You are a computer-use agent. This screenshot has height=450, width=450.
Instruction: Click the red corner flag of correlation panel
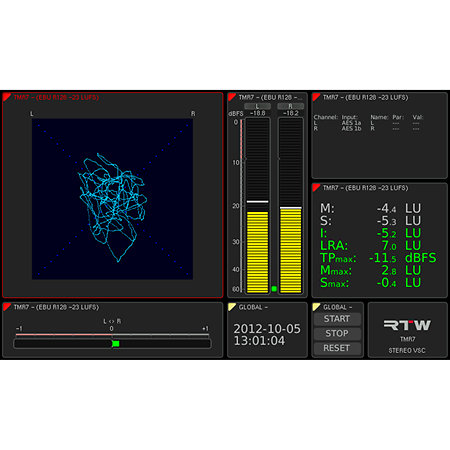7,307
